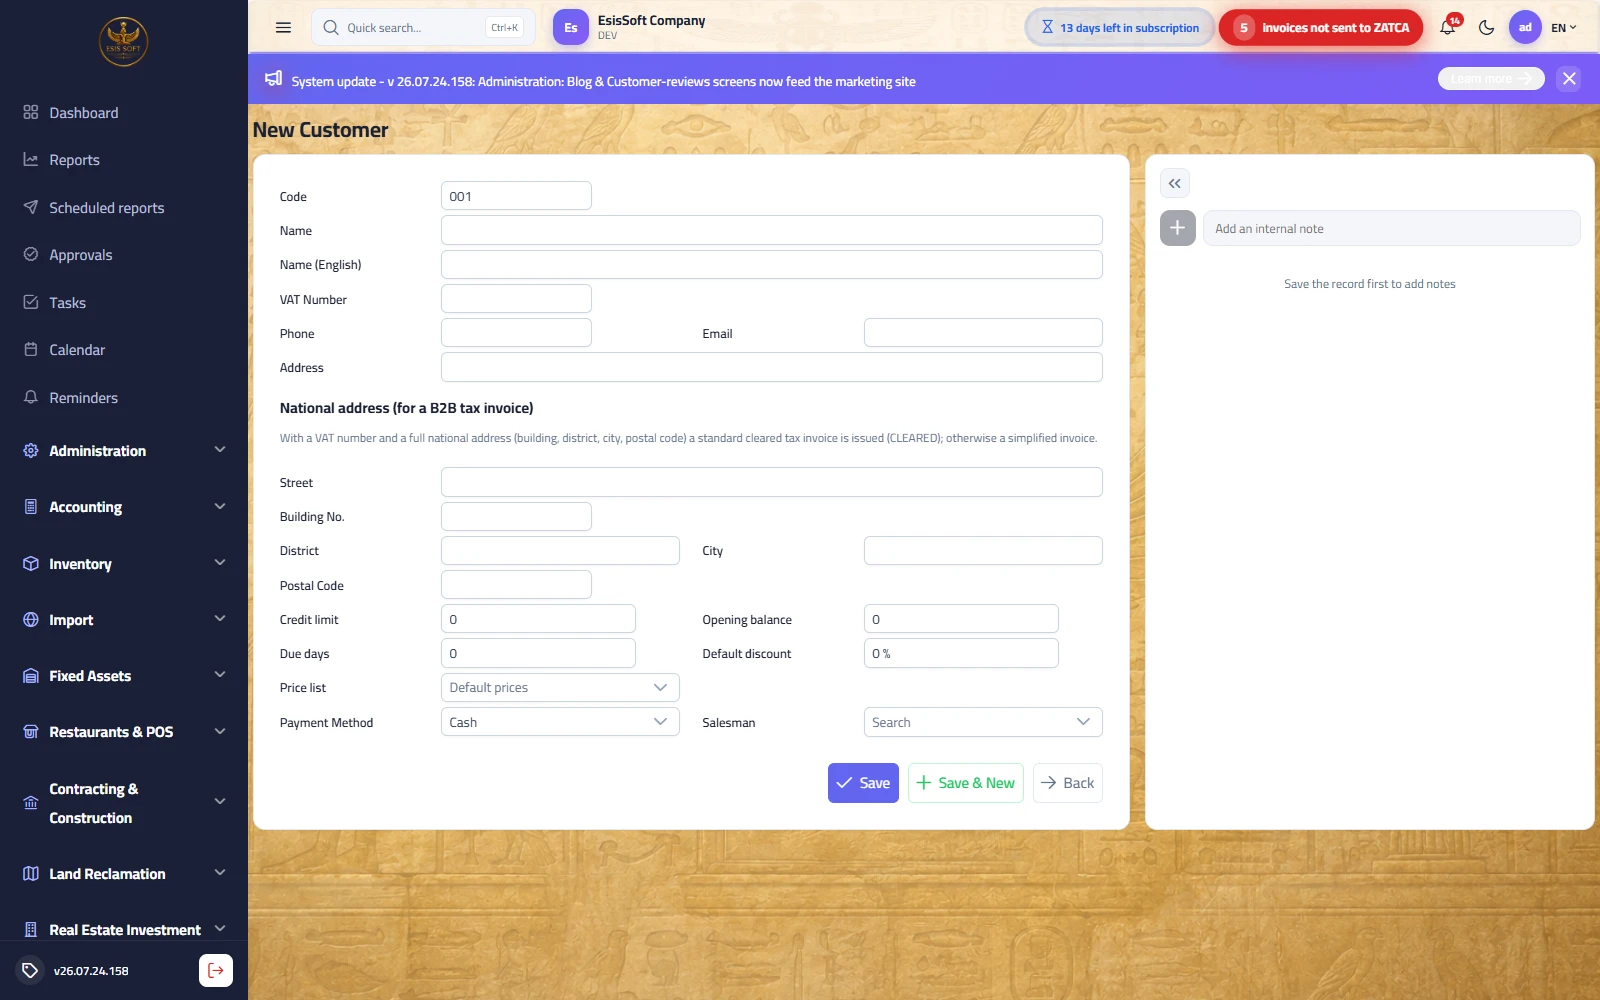
Task: Click the plus icon to add note
Action: (x=1178, y=228)
